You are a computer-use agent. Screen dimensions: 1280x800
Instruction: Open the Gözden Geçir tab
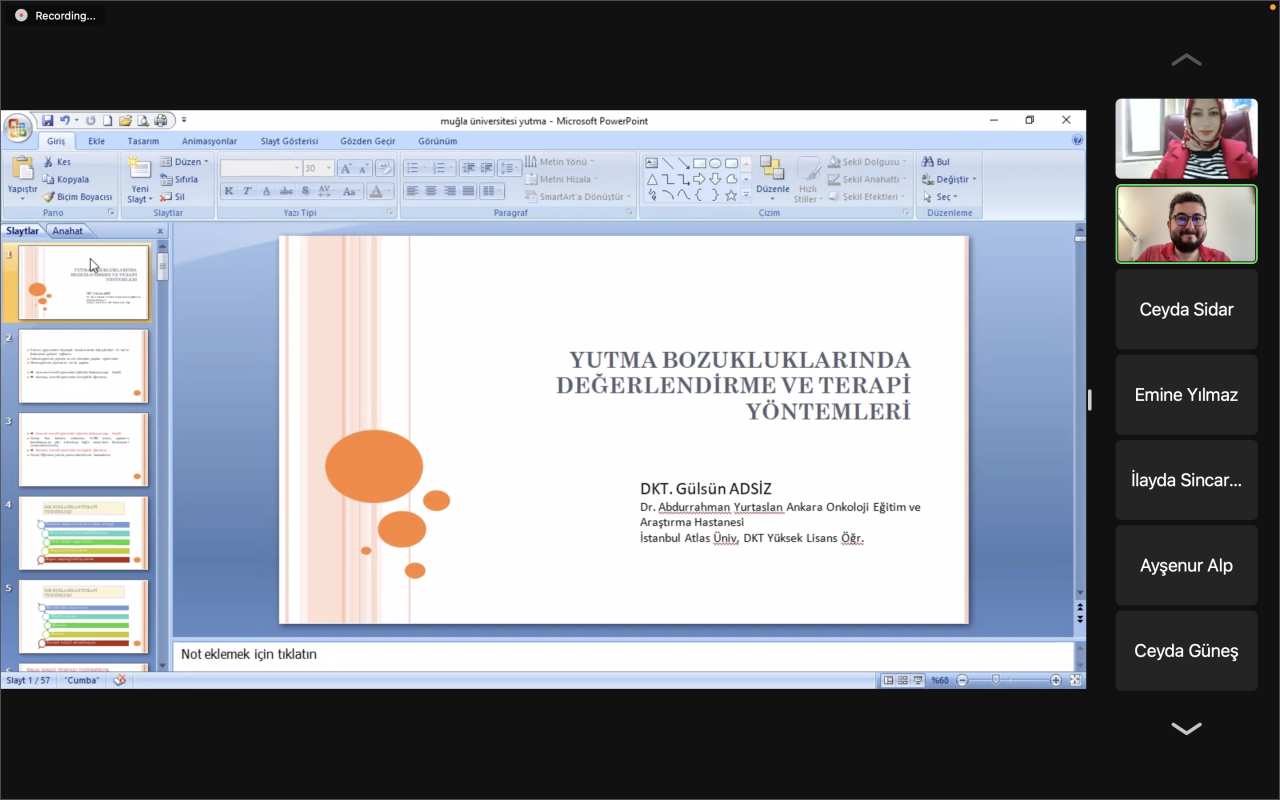pyautogui.click(x=367, y=141)
